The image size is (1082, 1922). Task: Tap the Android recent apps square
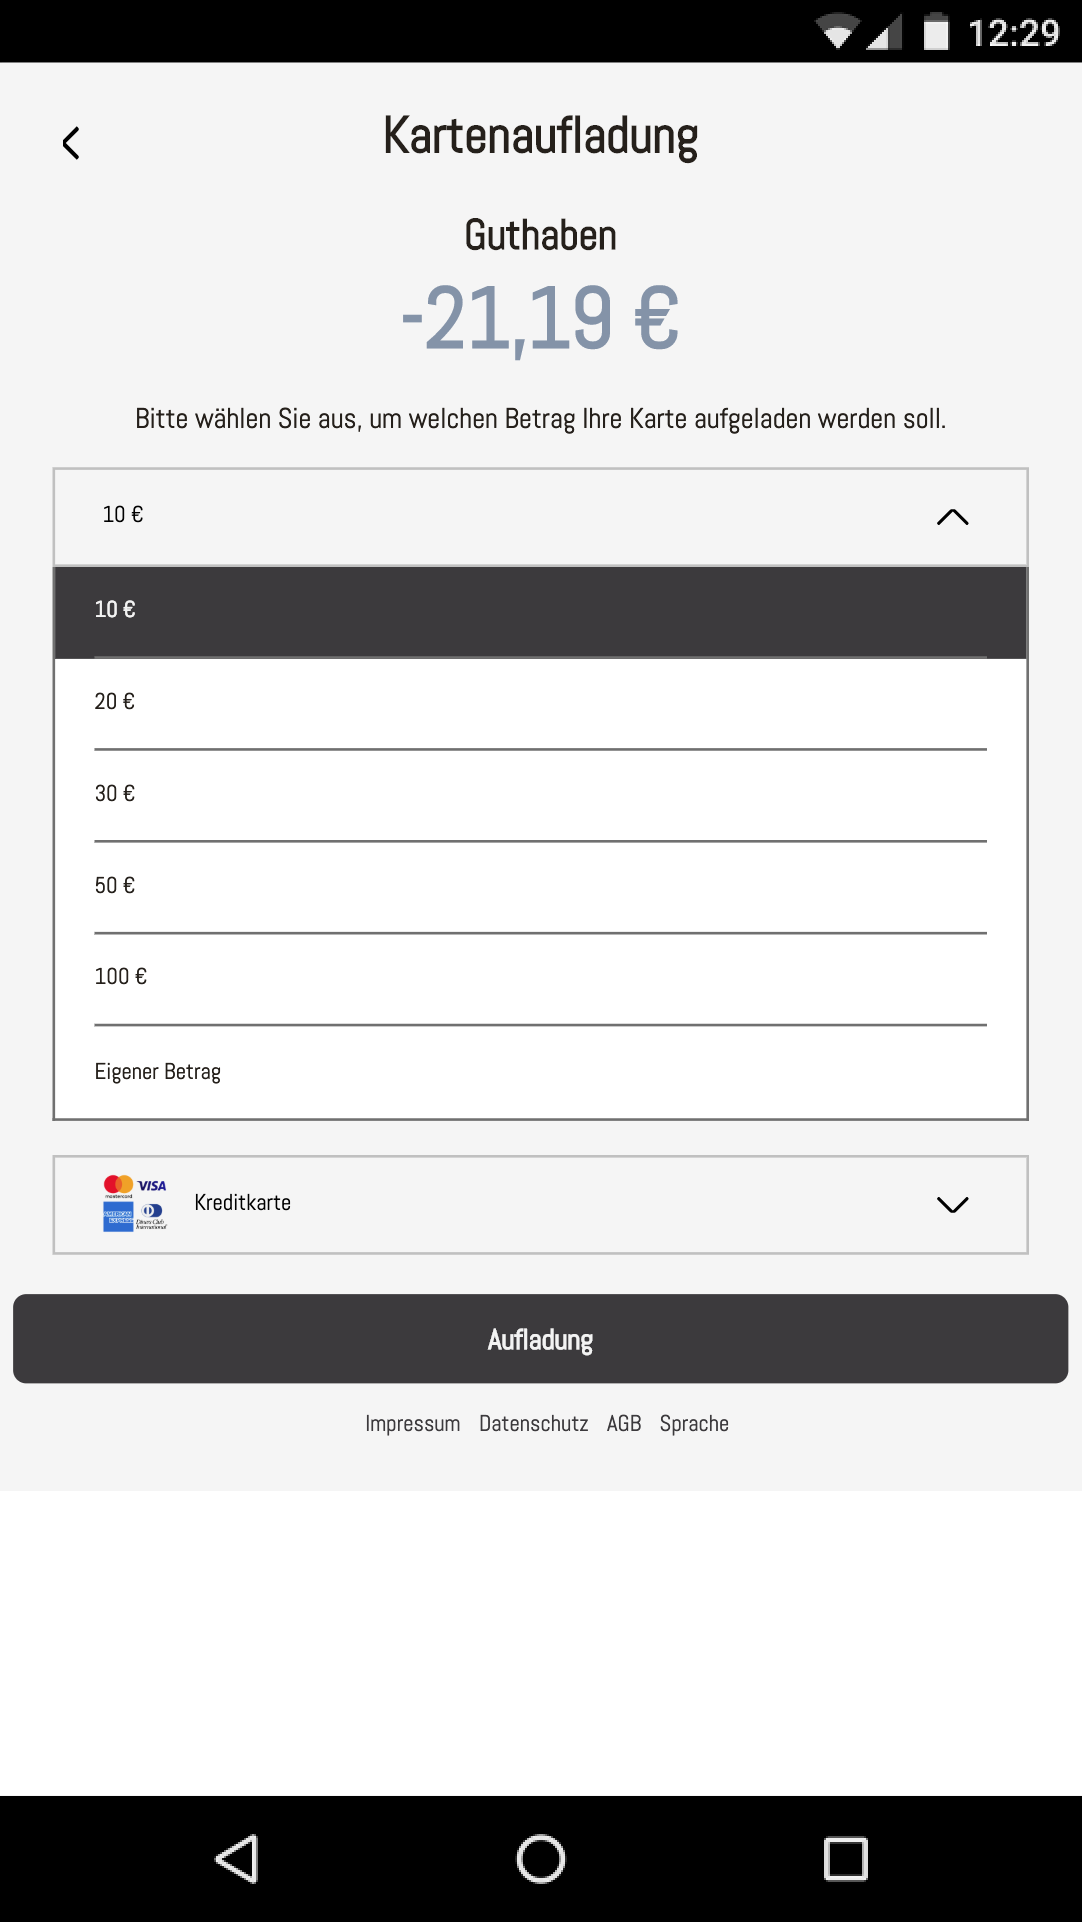click(x=845, y=1859)
